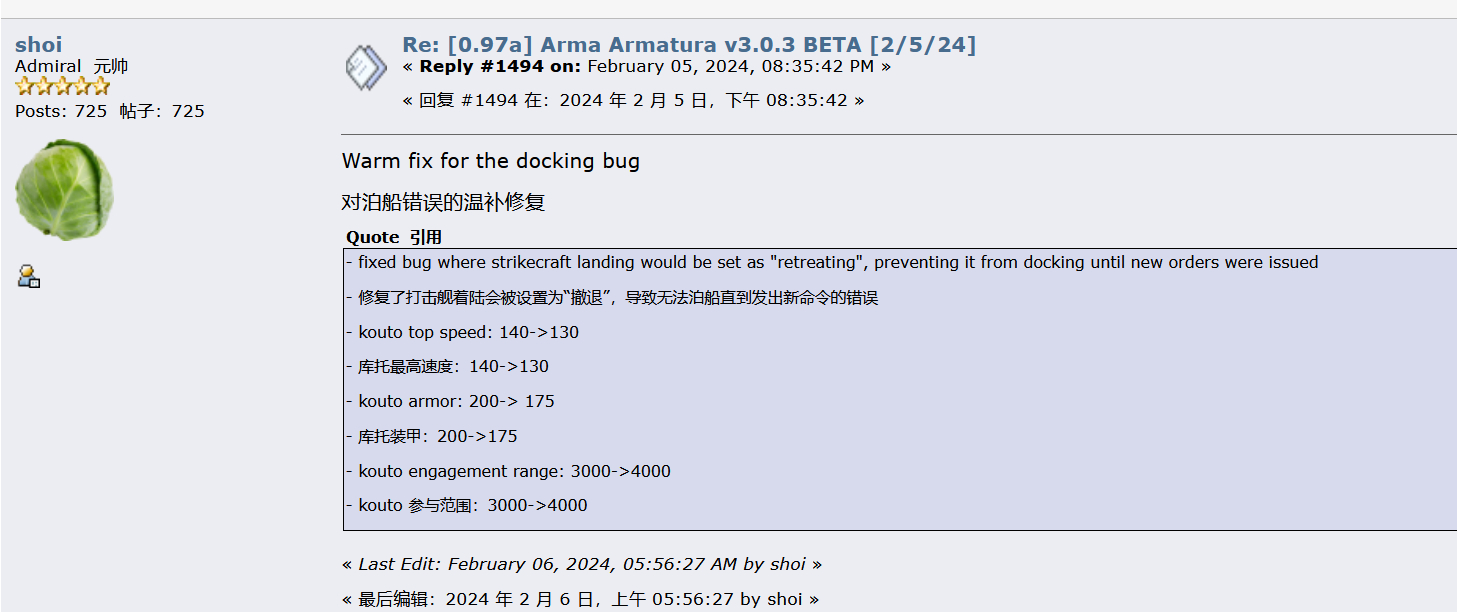Click the first gold rank star
The image size is (1457, 612).
(24, 87)
